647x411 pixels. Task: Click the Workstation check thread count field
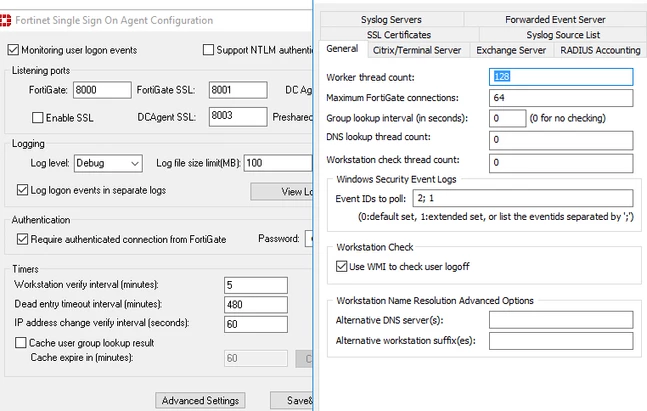(561, 163)
